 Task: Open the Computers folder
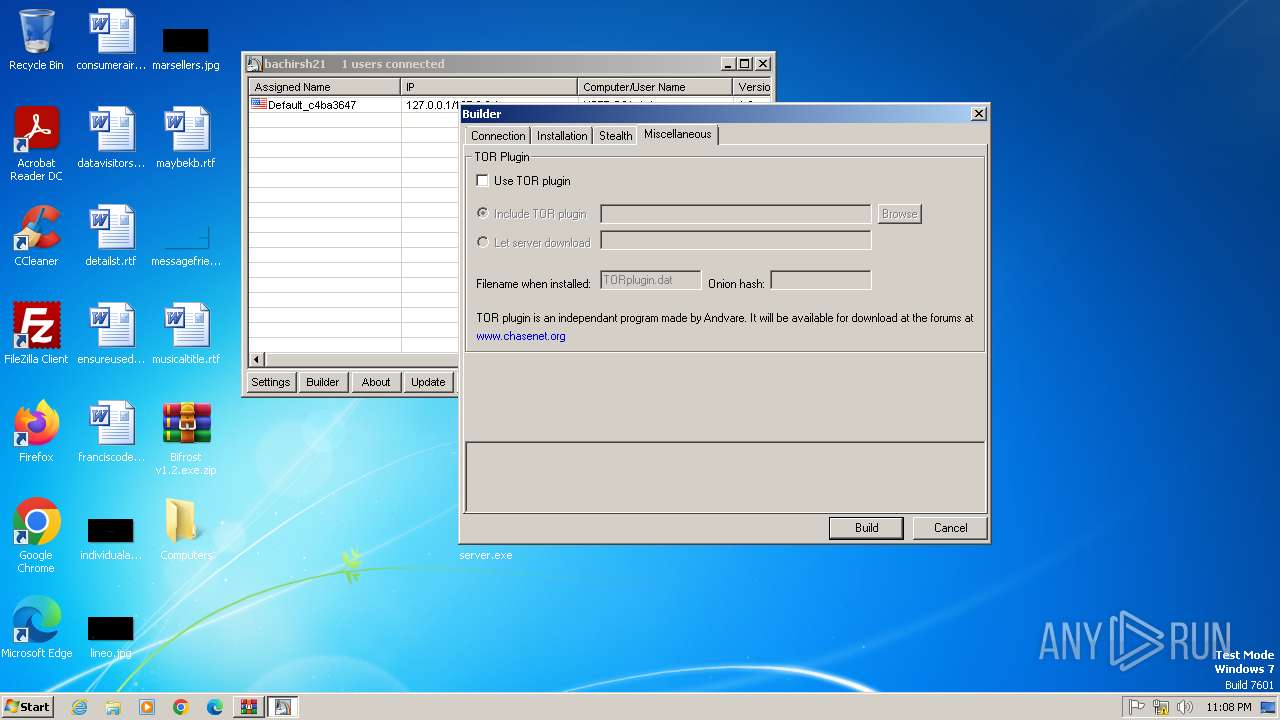pos(186,531)
